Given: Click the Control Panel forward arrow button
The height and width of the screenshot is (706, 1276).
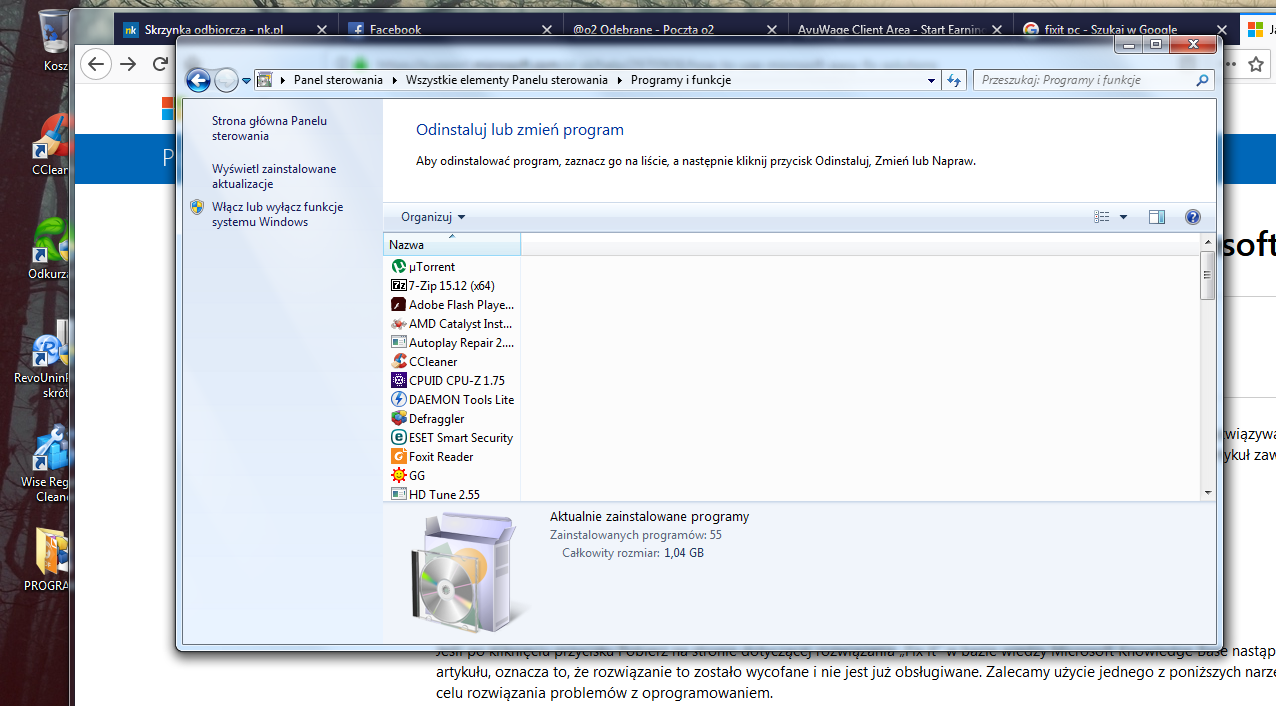Looking at the screenshot, I should [226, 81].
